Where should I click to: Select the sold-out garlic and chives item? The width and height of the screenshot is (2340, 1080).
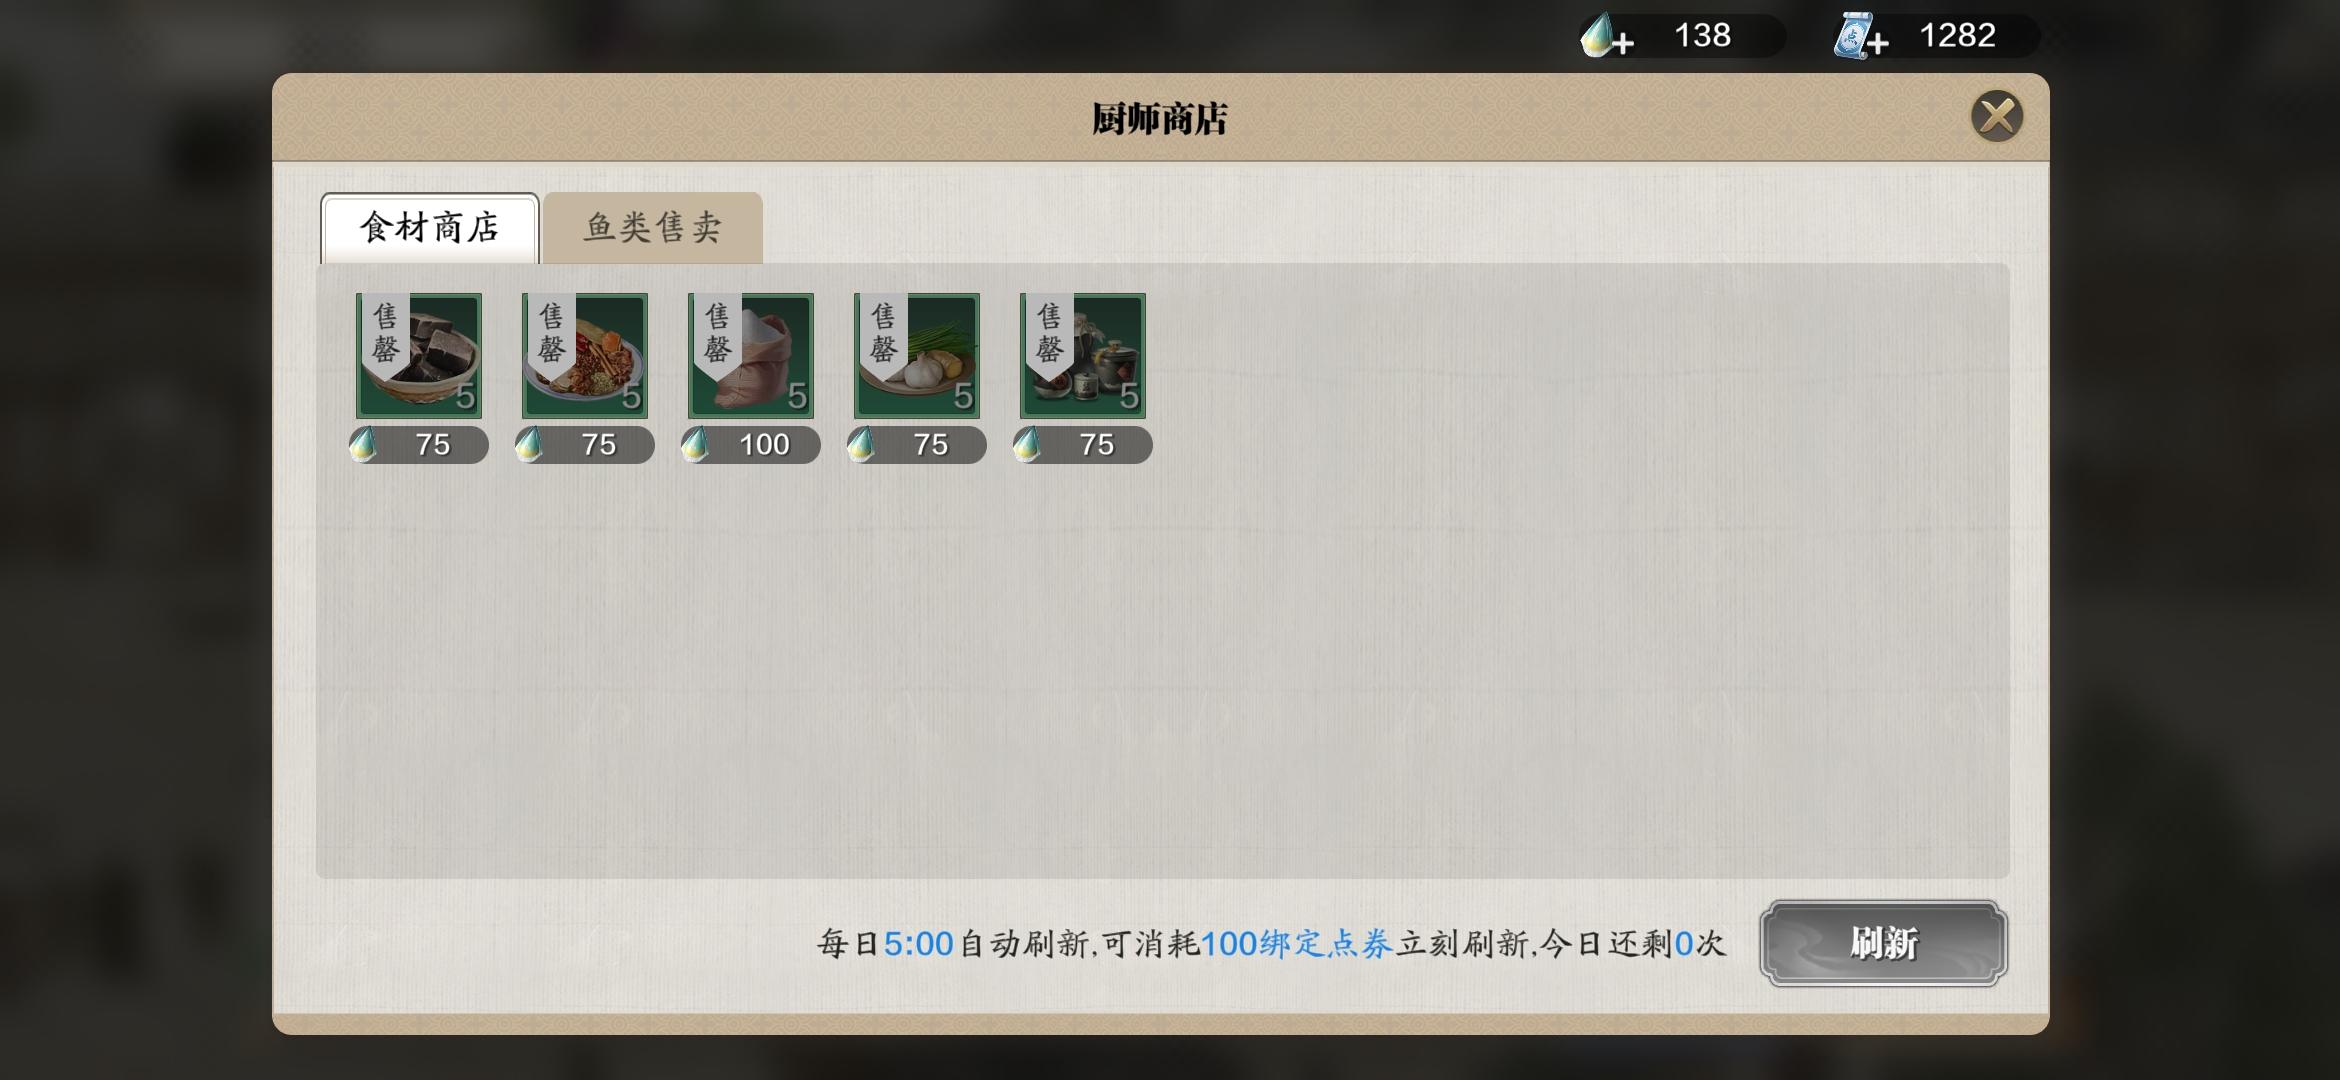917,355
